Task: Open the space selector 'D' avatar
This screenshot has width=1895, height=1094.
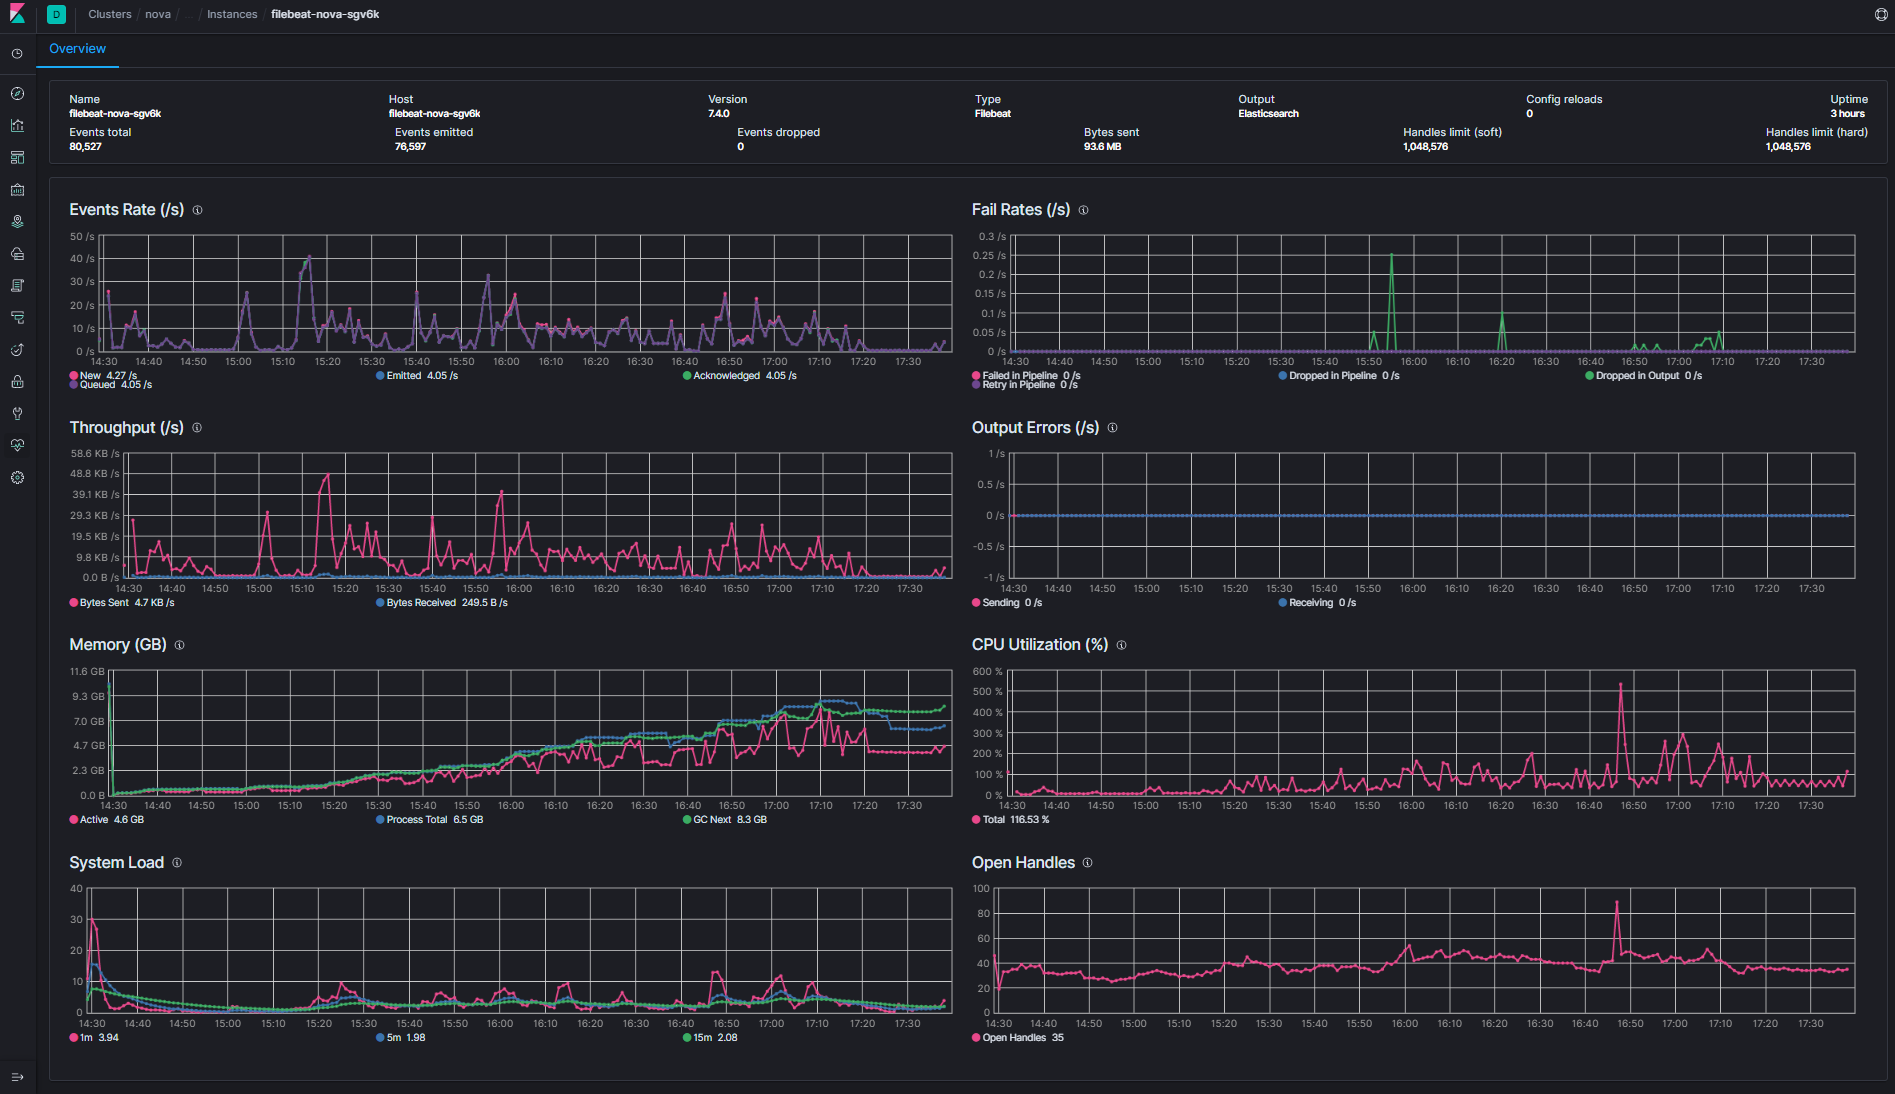Action: pyautogui.click(x=56, y=14)
